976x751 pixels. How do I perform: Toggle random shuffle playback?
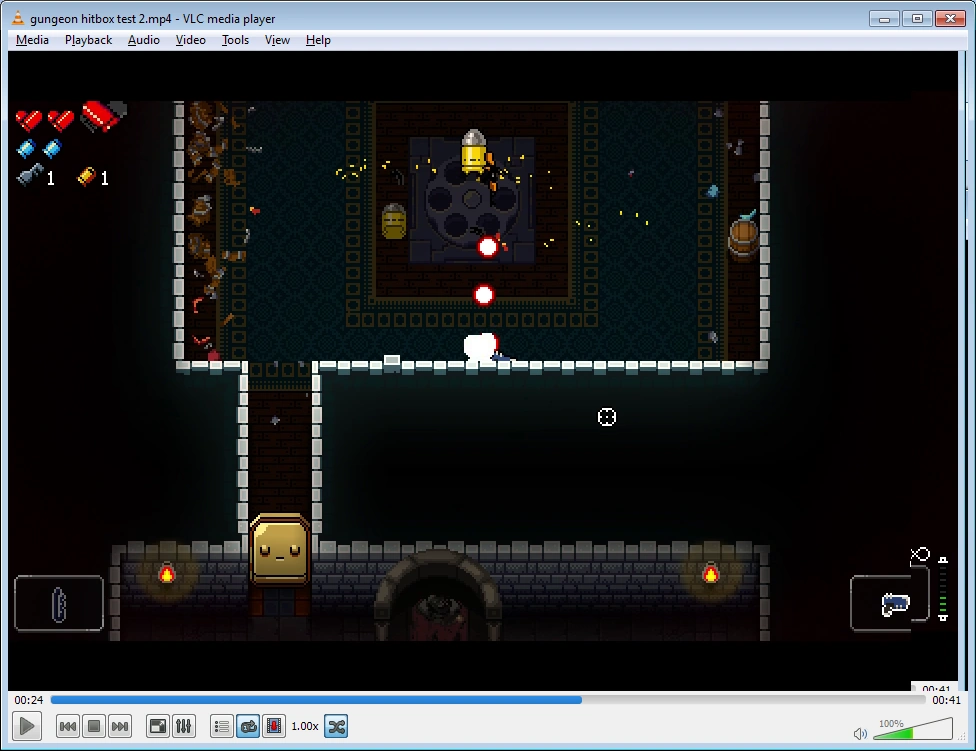pos(336,726)
